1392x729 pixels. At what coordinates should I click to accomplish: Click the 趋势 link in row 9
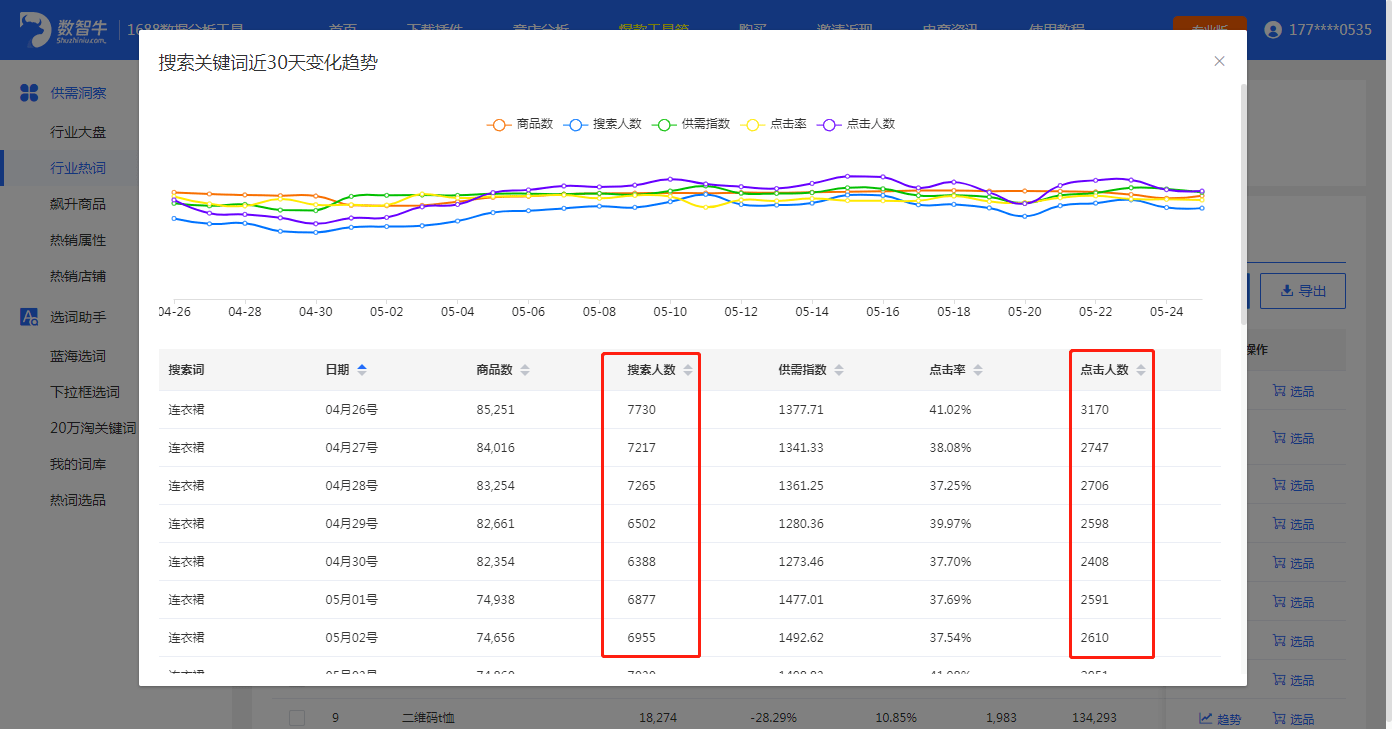[1220, 718]
